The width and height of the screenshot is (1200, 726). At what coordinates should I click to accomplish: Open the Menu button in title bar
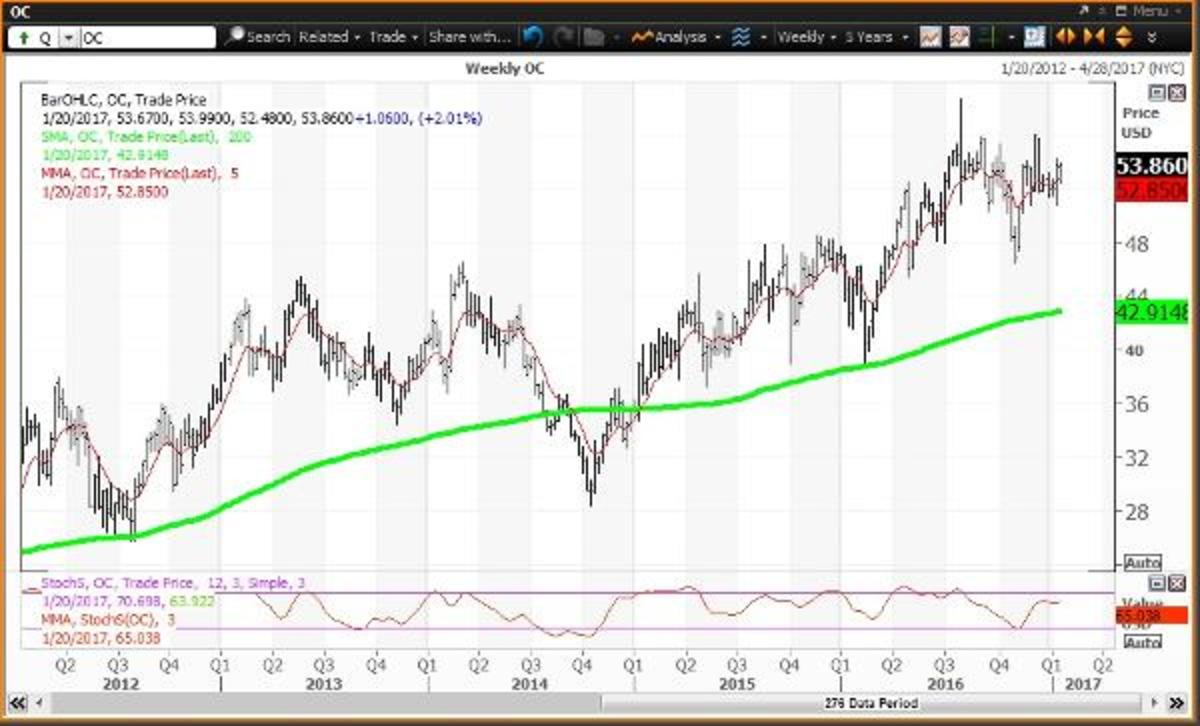point(1143,11)
